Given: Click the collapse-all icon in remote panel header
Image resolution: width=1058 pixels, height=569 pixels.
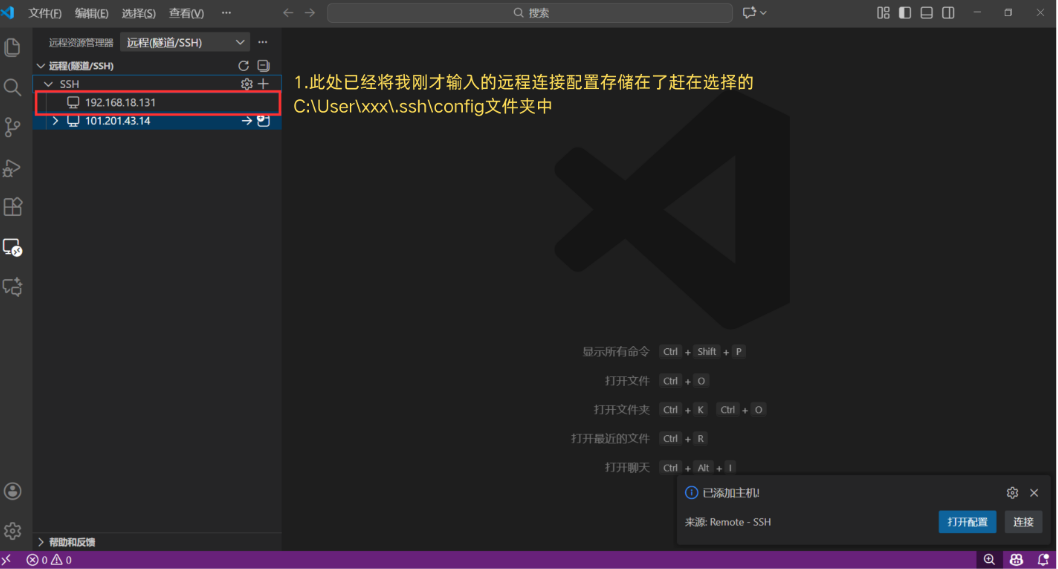Looking at the screenshot, I should coord(263,65).
